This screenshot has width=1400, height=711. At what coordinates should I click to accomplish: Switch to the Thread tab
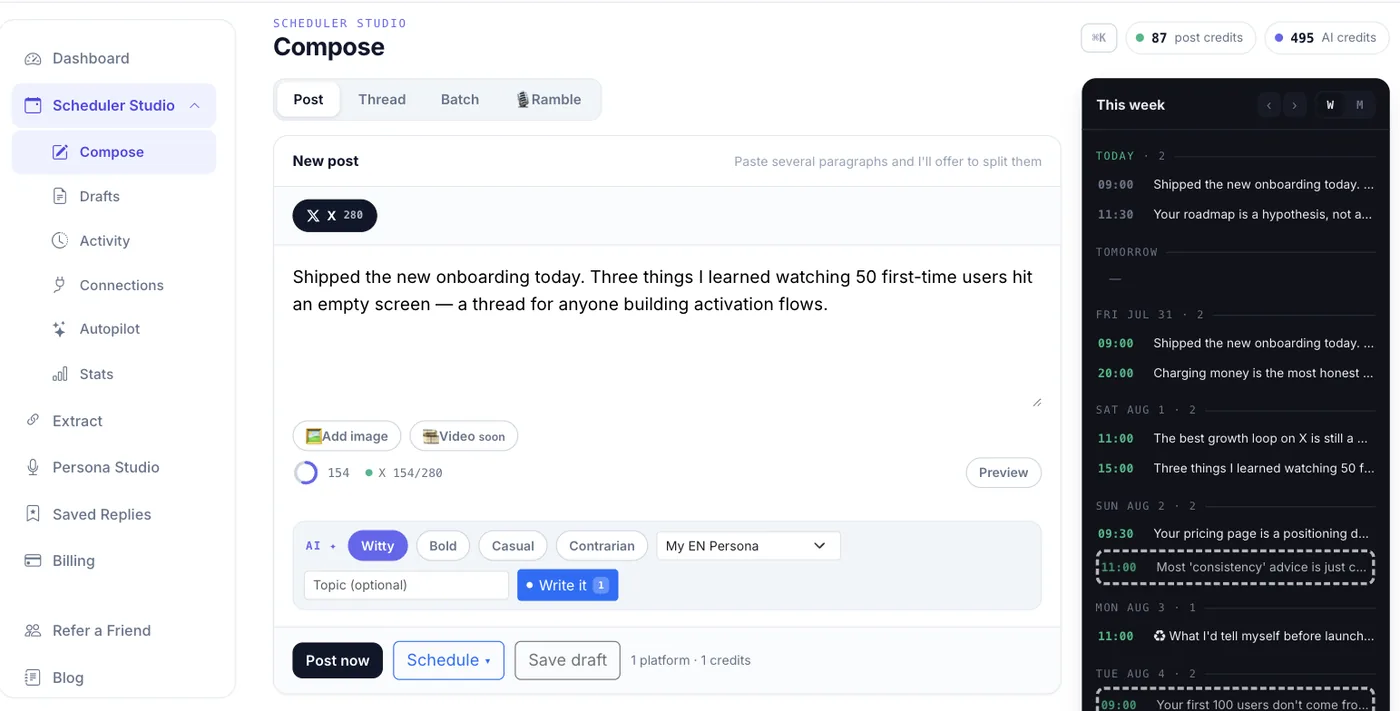[382, 100]
